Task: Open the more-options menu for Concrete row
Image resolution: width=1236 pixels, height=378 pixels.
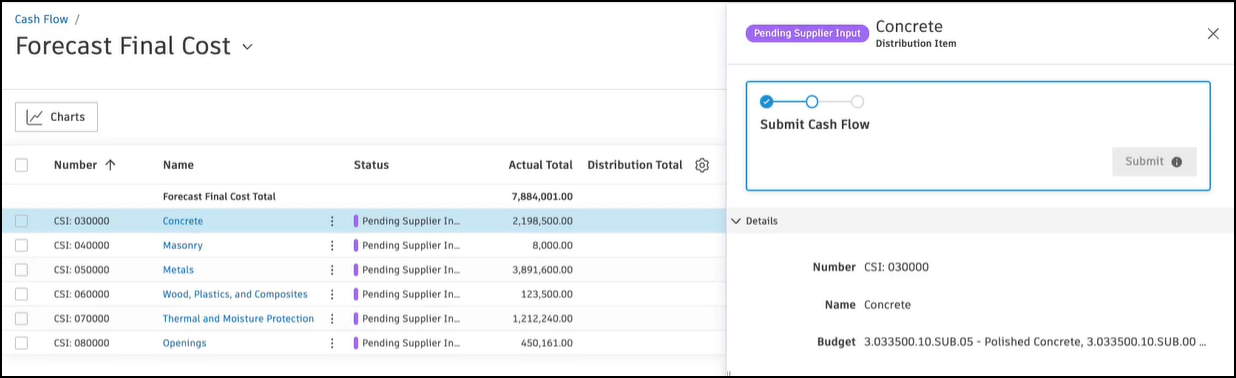Action: click(332, 221)
